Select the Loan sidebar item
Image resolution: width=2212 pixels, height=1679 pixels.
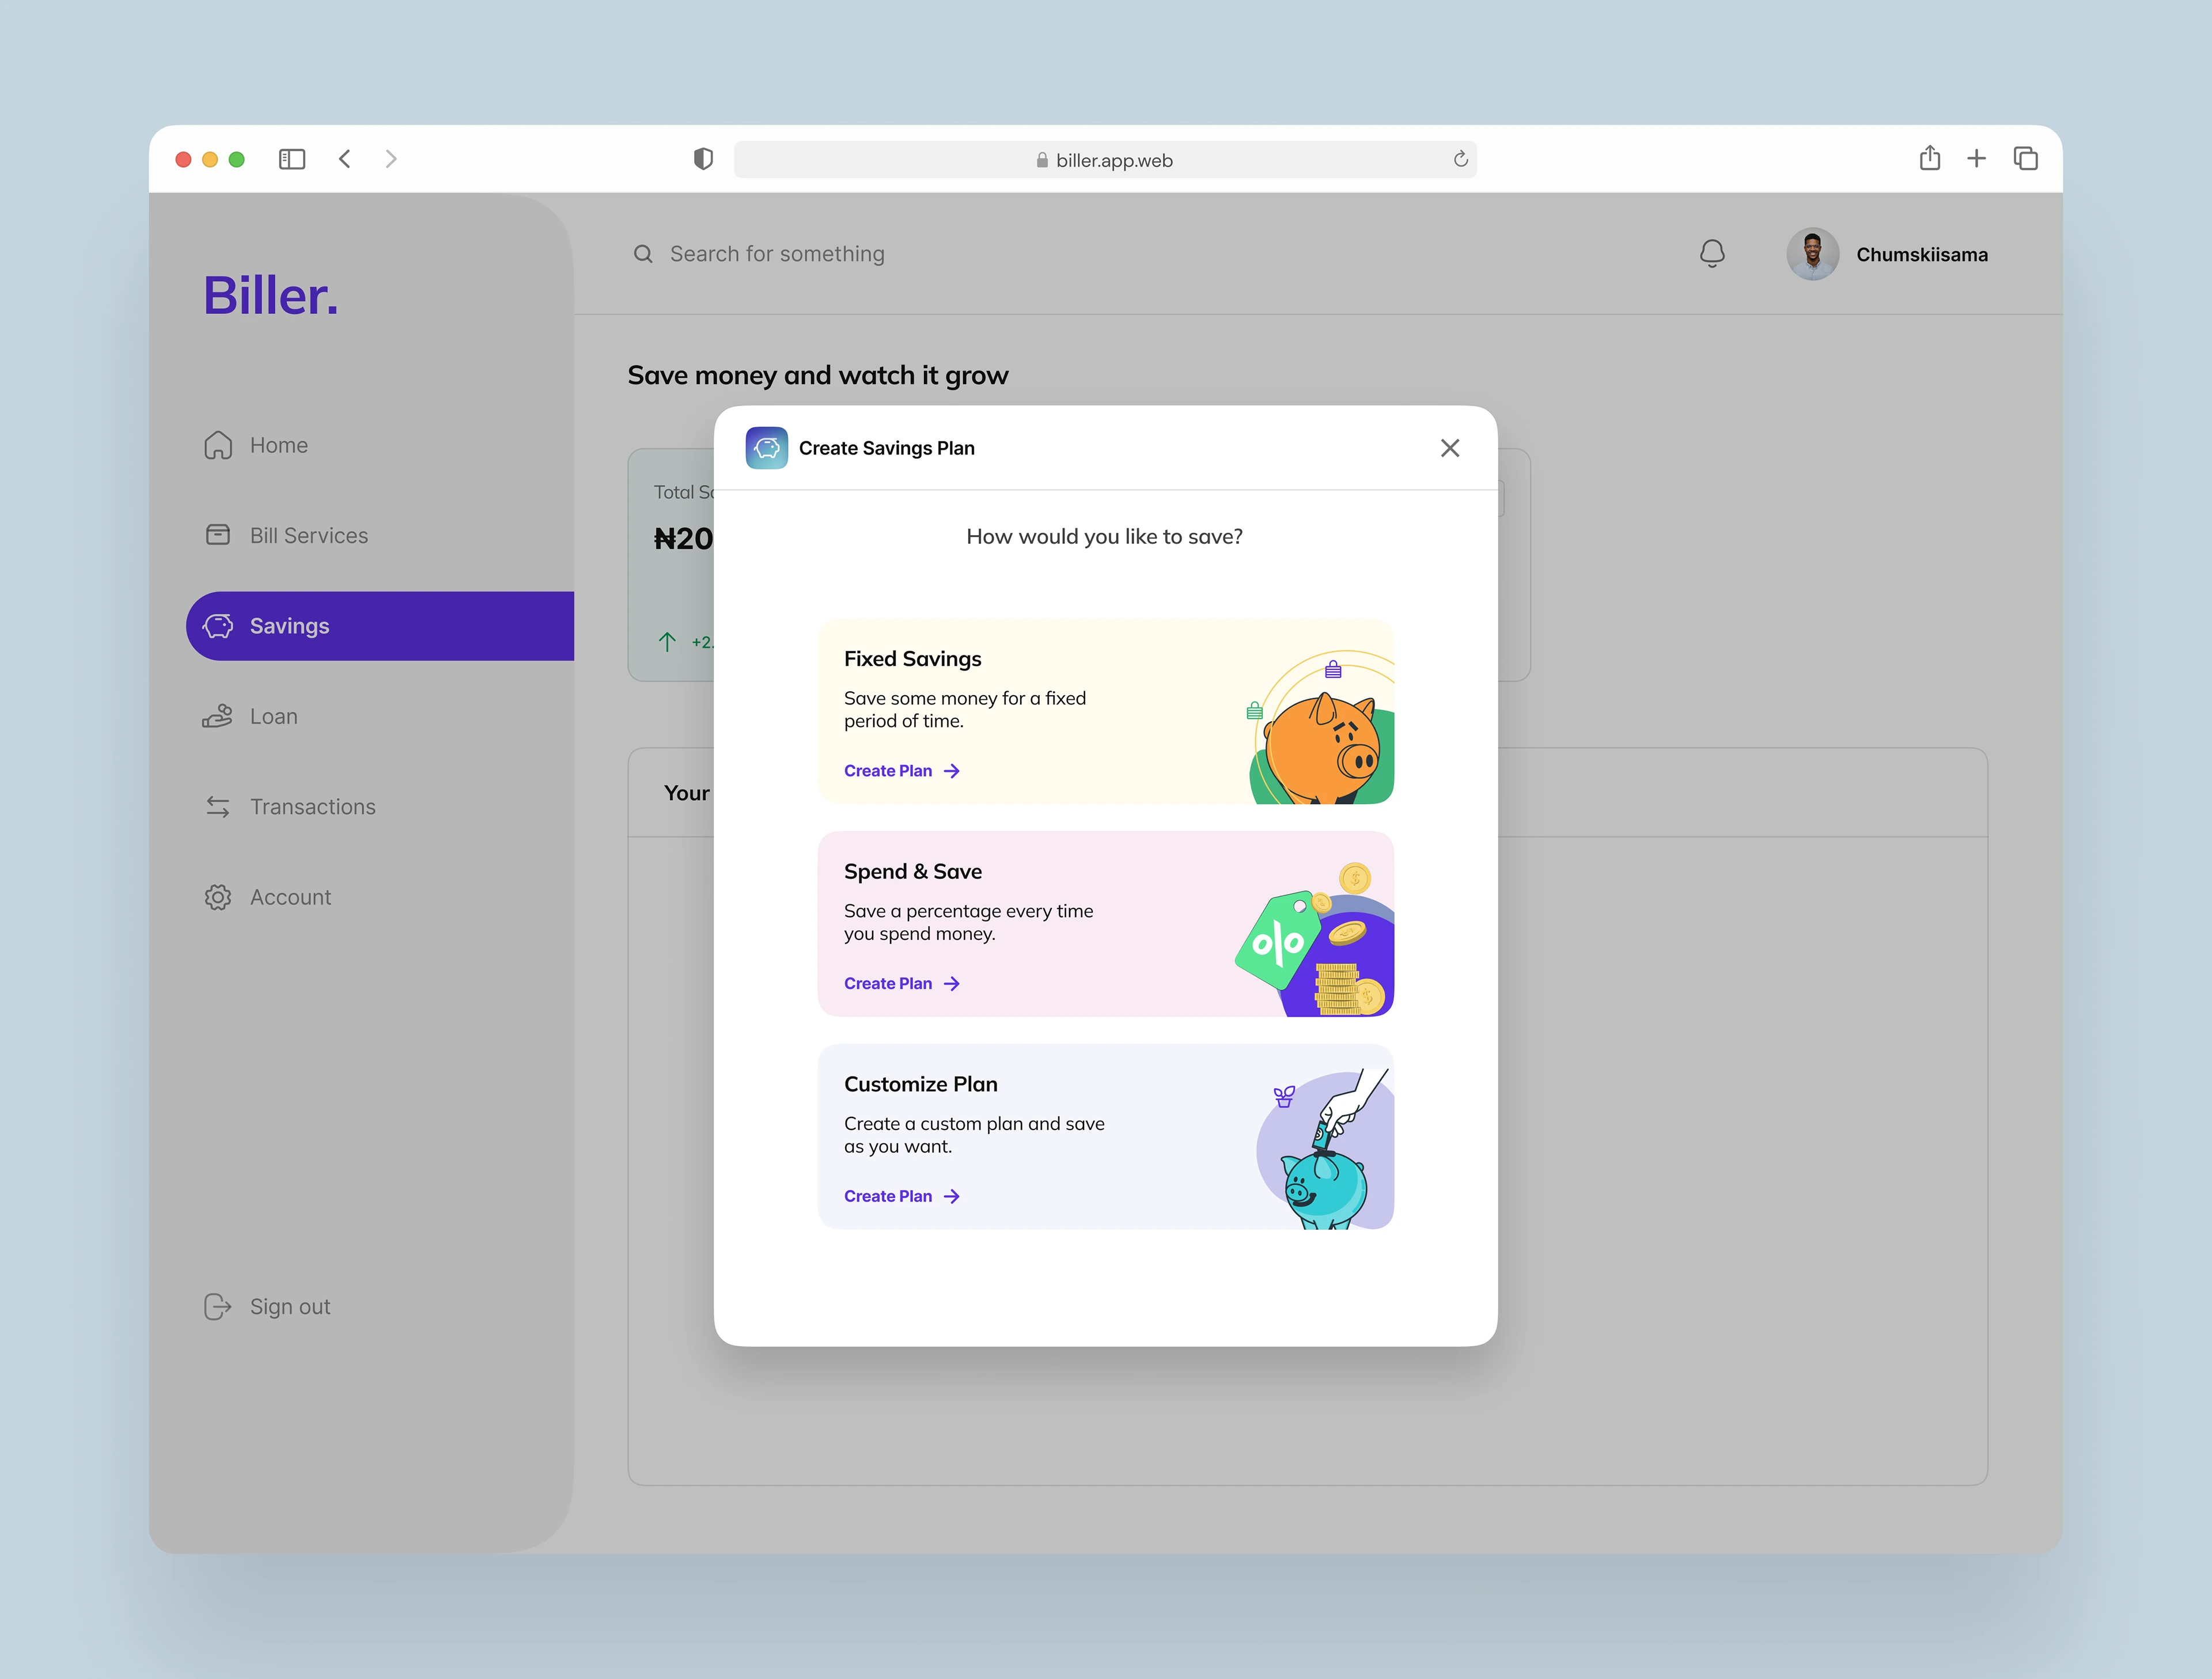(x=273, y=716)
